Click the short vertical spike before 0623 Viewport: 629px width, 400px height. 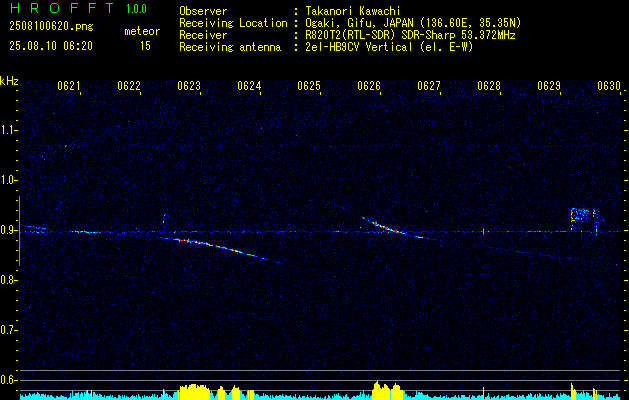(x=164, y=223)
